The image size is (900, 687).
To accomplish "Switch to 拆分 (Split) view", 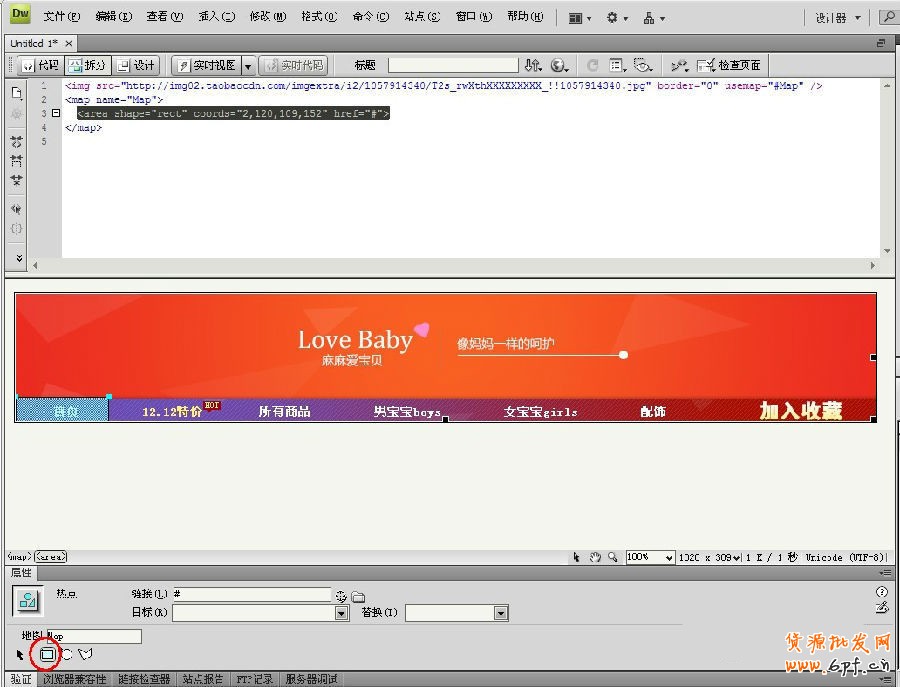I will (x=87, y=65).
